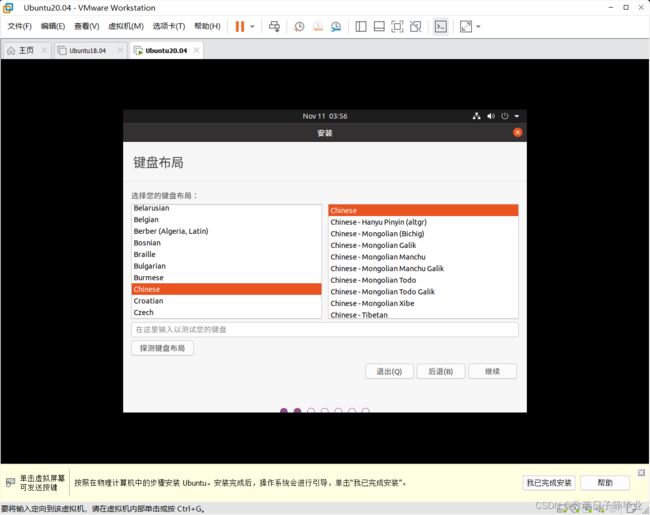Click the Ubuntu power icon
The image size is (650, 515).
click(504, 116)
